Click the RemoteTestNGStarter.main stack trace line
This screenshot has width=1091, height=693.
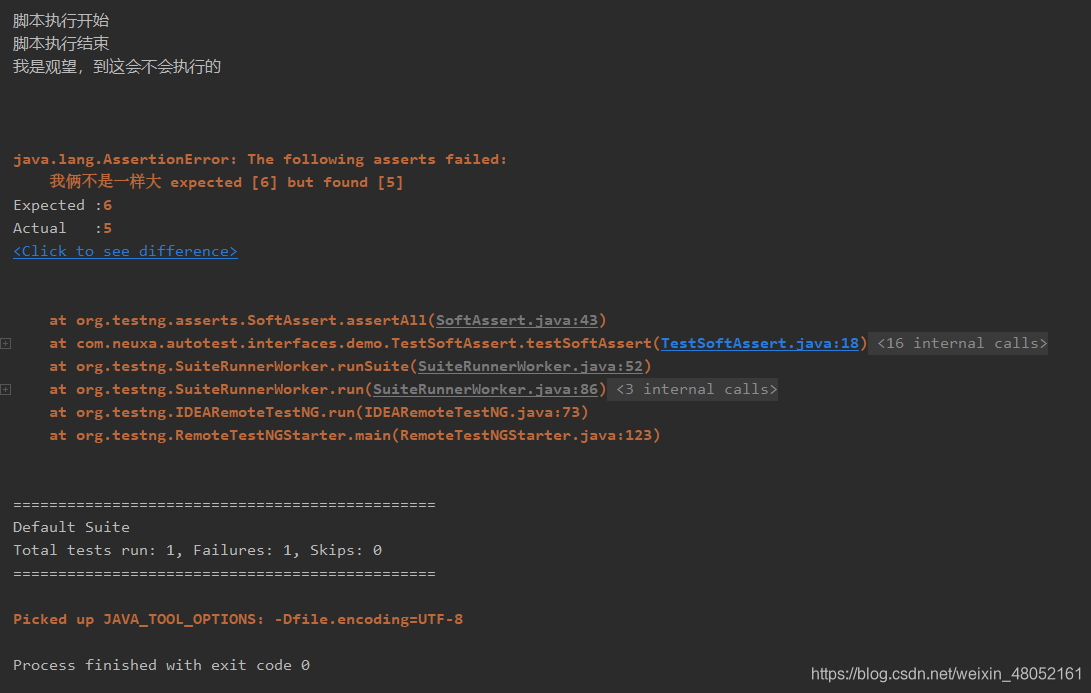point(355,435)
